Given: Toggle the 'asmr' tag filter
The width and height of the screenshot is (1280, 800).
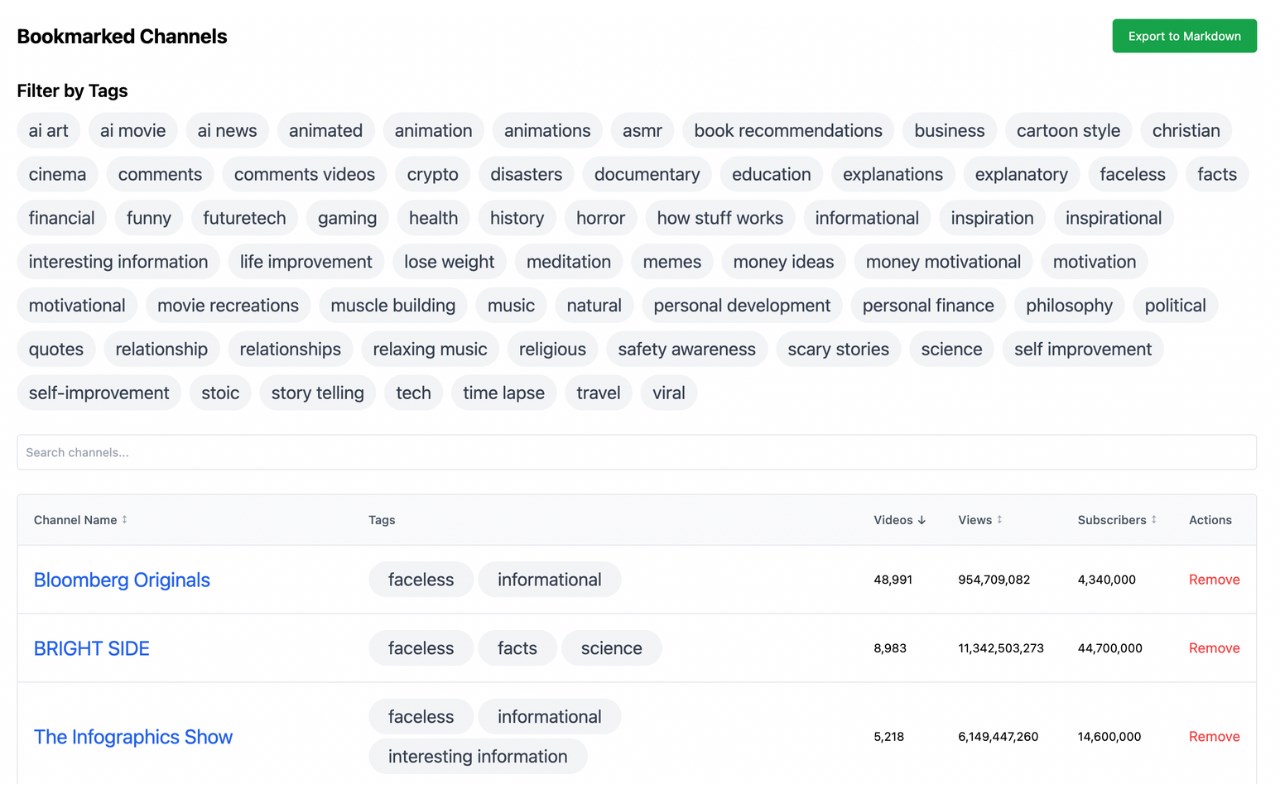Looking at the screenshot, I should 642,131.
